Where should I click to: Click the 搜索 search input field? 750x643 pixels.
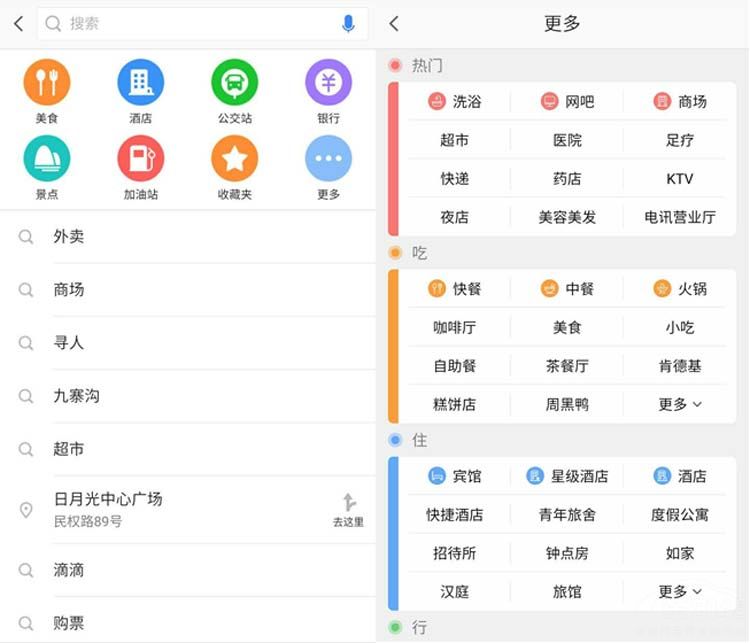point(190,24)
